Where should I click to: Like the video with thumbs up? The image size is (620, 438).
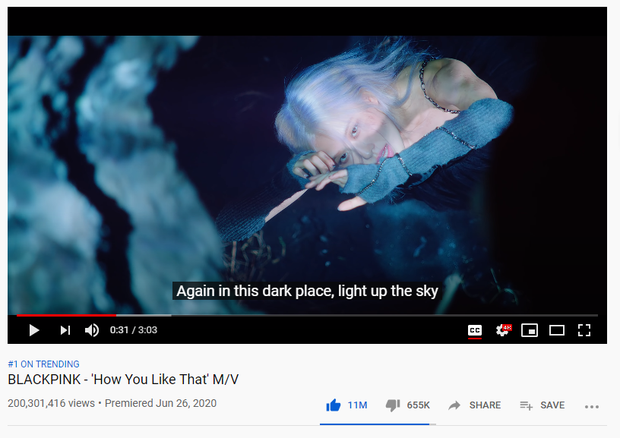pyautogui.click(x=333, y=405)
